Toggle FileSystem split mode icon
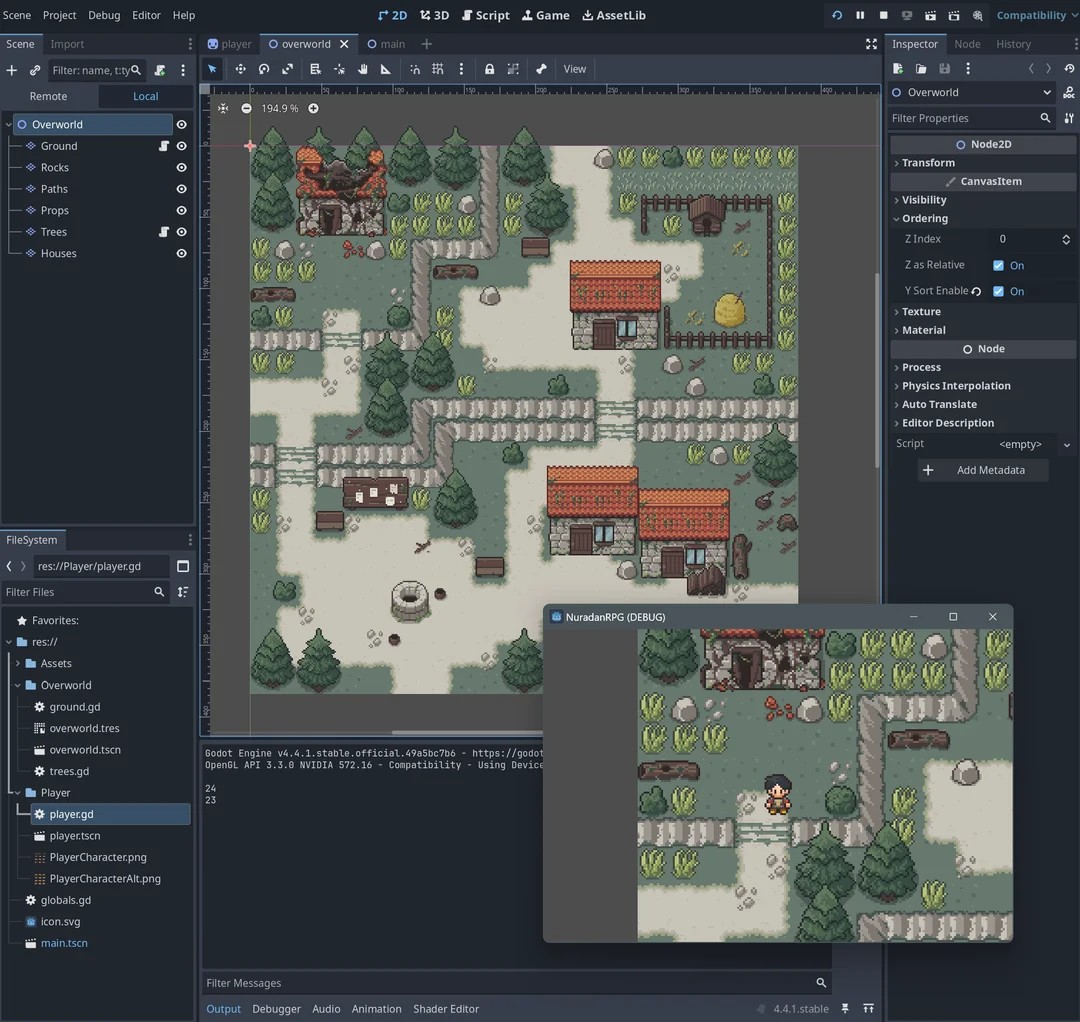1080x1022 pixels. pos(183,566)
